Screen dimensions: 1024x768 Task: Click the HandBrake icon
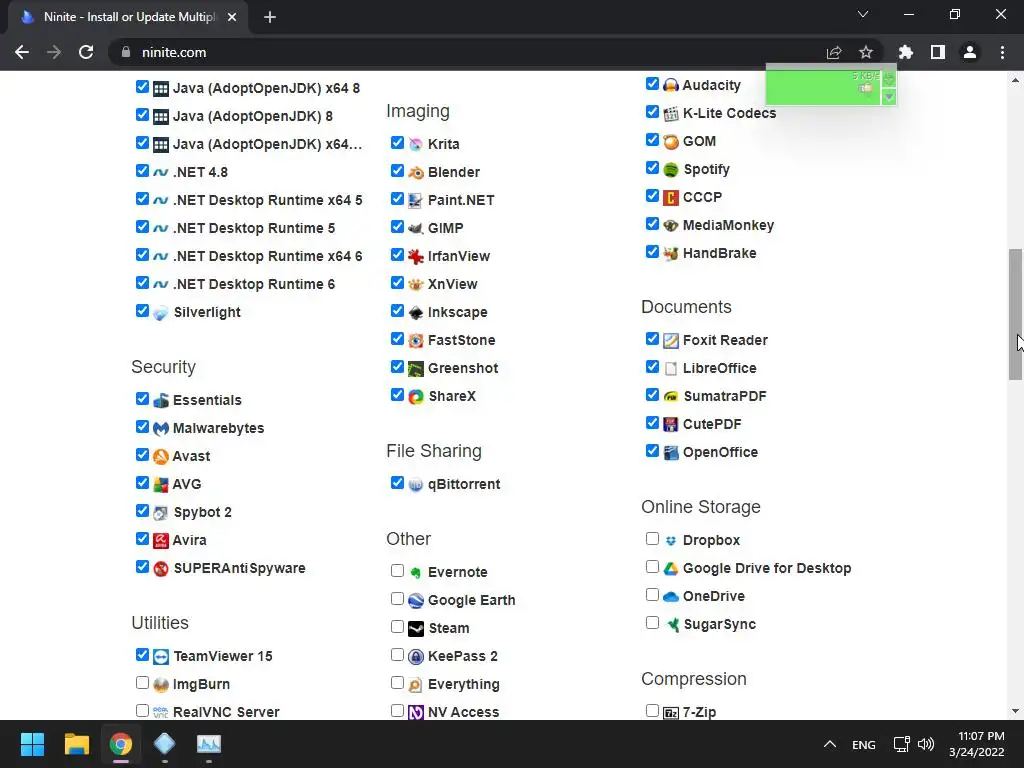tap(671, 253)
